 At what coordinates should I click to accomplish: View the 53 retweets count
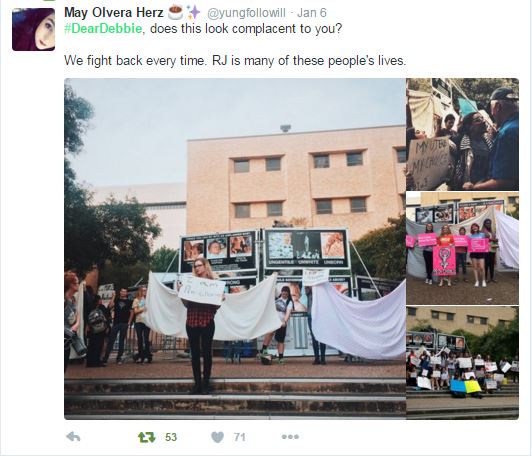pos(171,437)
